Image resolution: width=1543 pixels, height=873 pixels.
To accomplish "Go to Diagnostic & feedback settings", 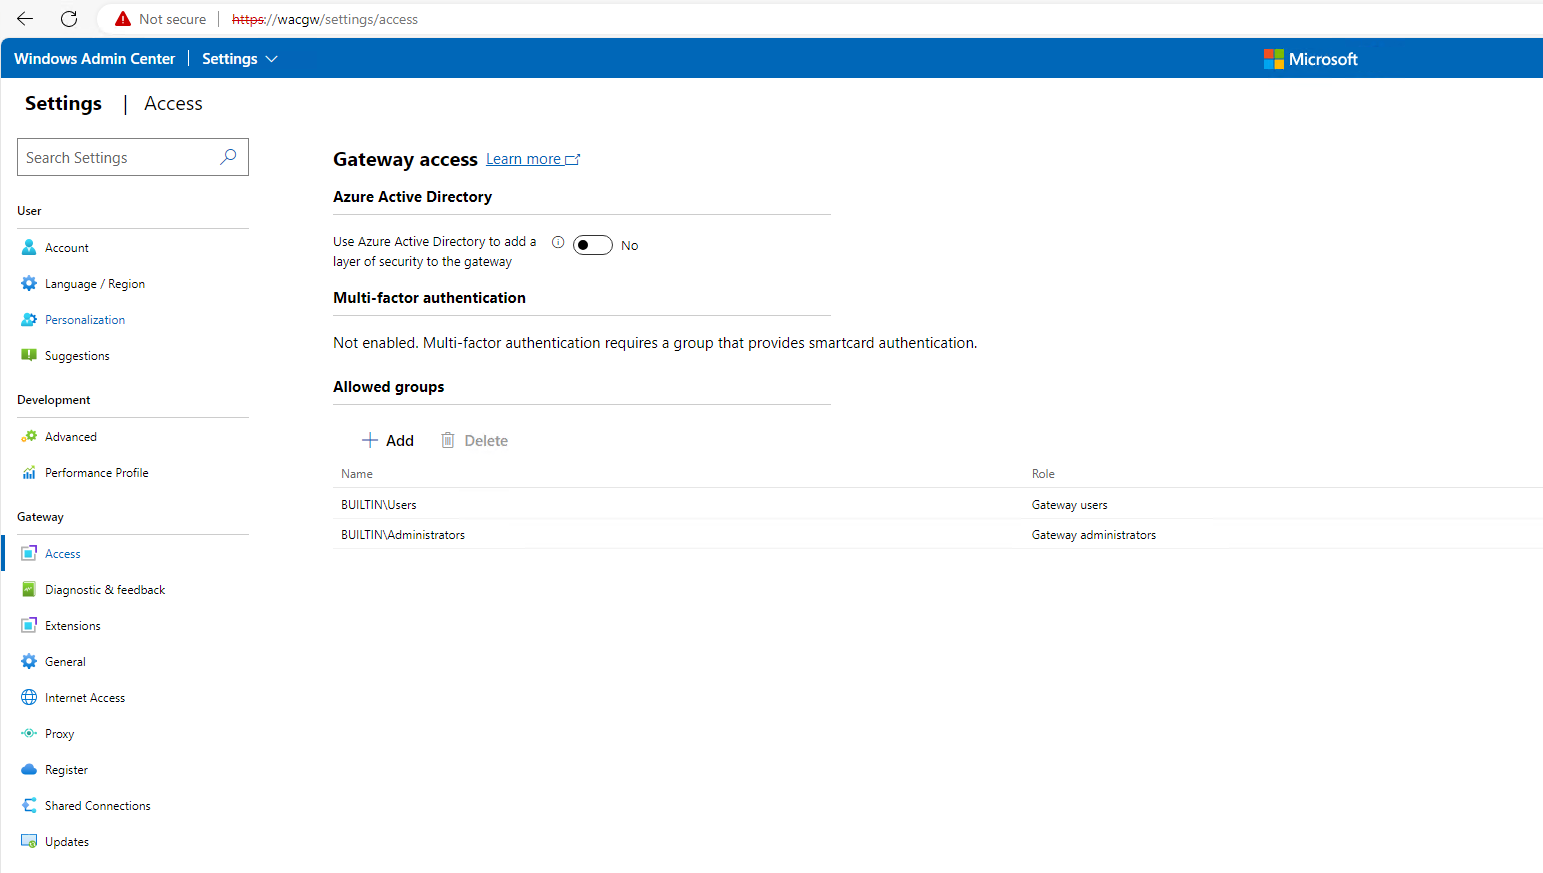I will [x=104, y=589].
